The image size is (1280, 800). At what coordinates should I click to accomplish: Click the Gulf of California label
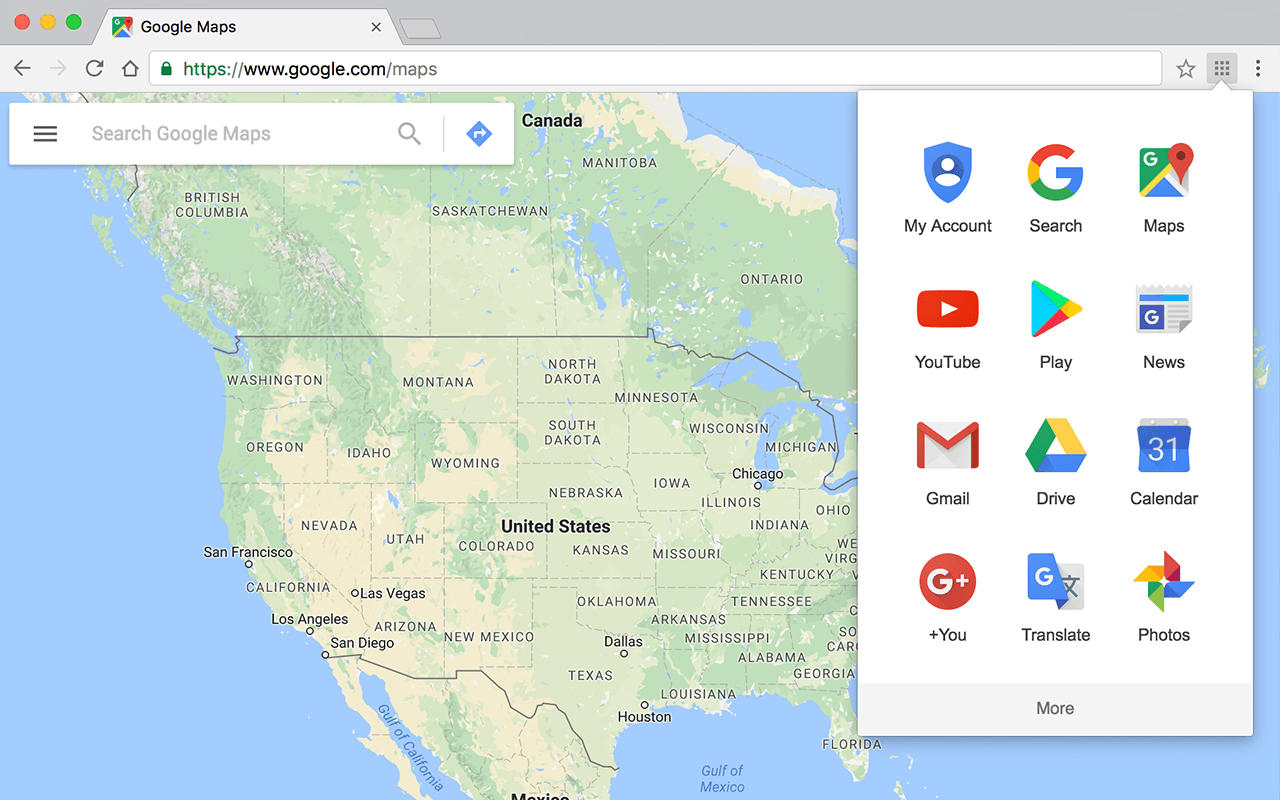pos(409,746)
